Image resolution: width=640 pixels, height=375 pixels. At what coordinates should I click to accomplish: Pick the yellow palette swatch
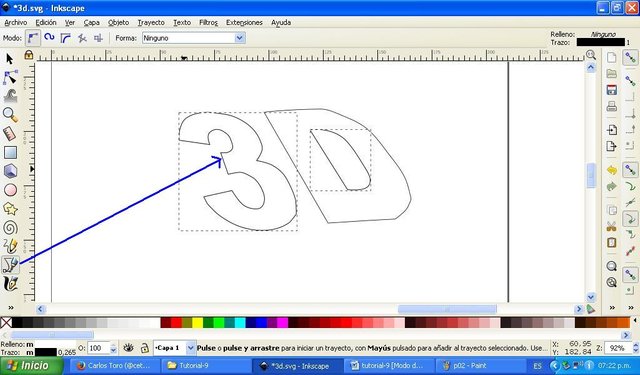pos(198,323)
